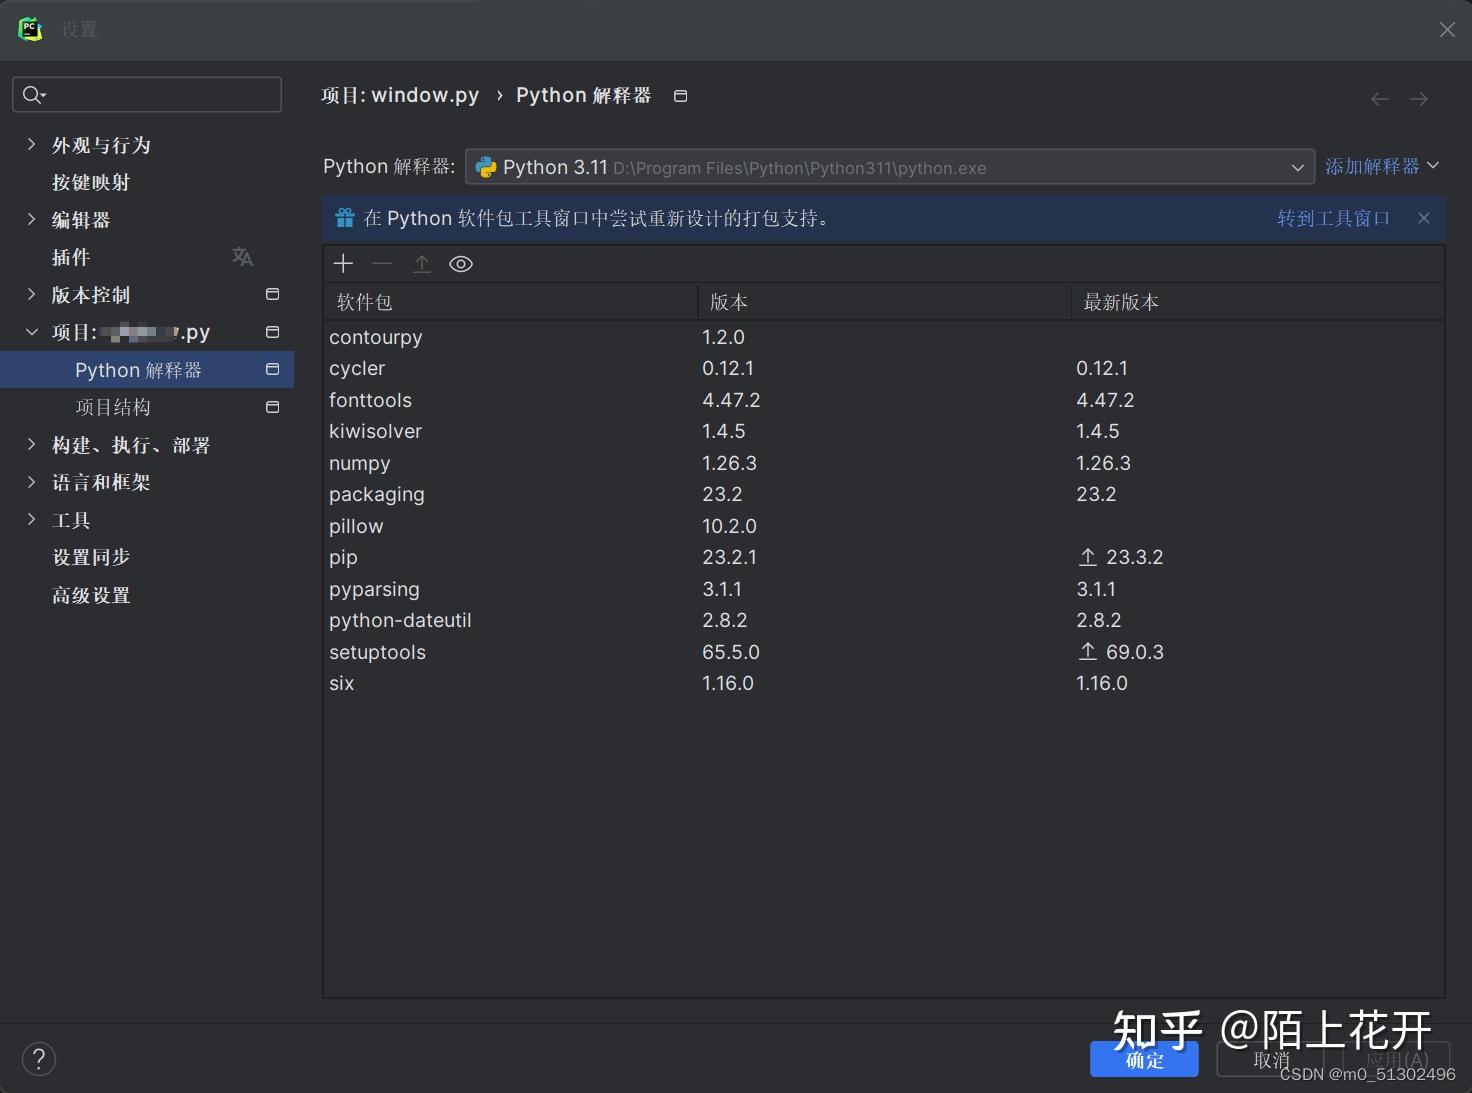Screen dimensions: 1472x1093
Task: Toggle the eye icon to show early releases
Action: (460, 263)
